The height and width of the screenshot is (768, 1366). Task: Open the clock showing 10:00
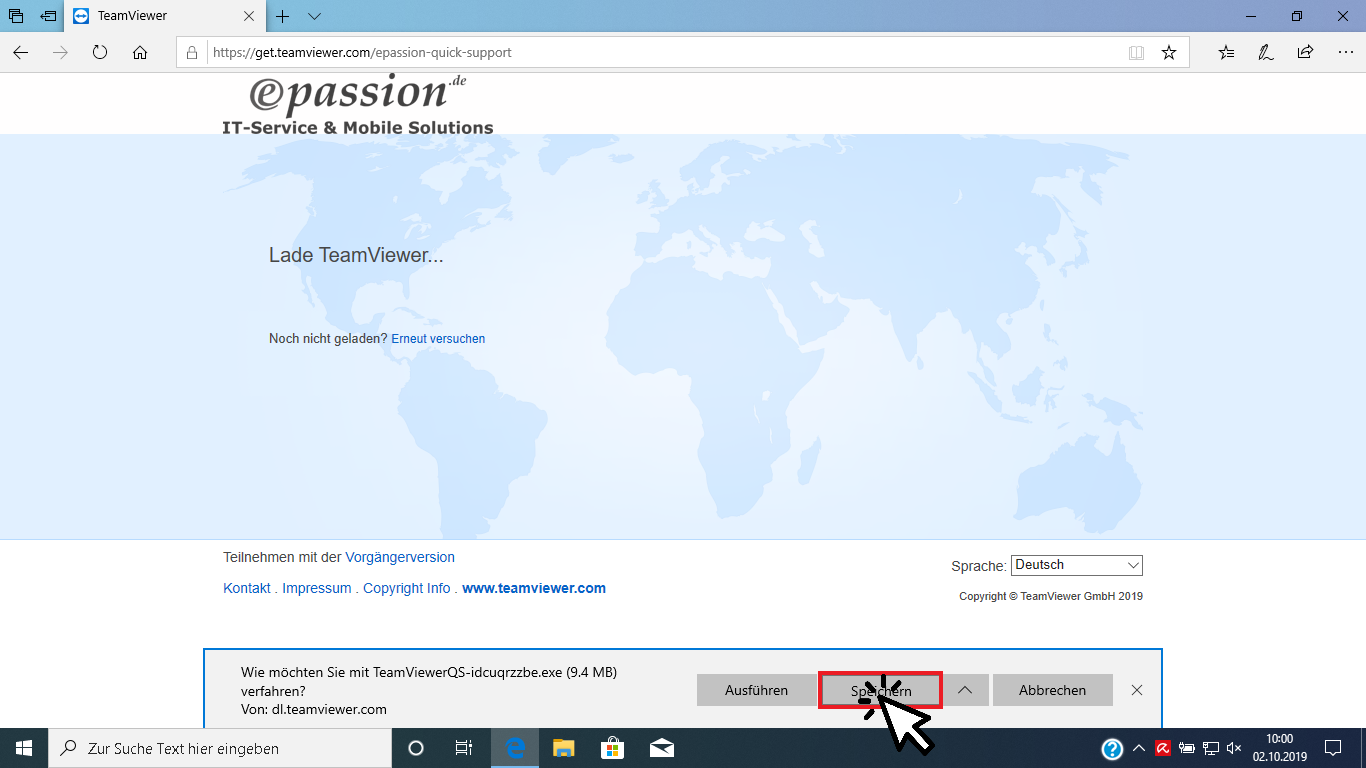(x=1279, y=748)
